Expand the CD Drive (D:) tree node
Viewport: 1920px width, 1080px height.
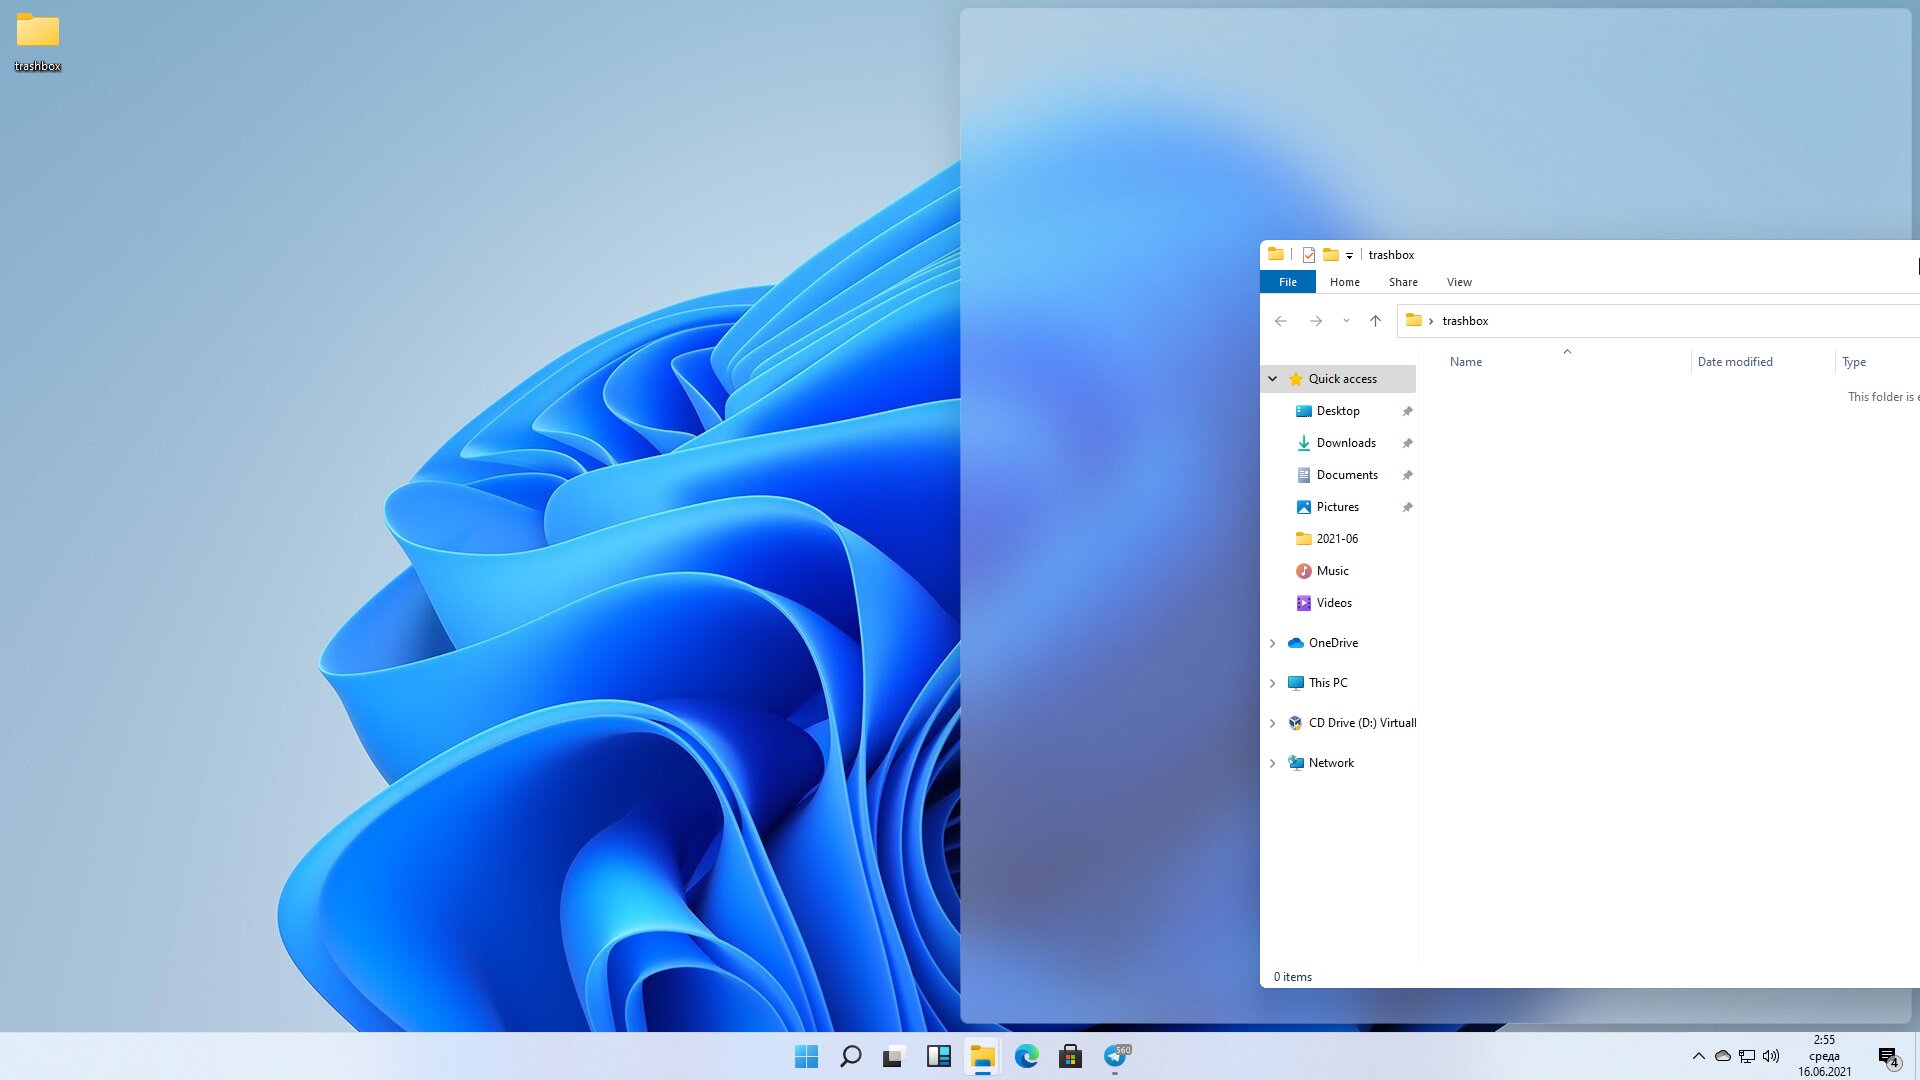point(1272,723)
